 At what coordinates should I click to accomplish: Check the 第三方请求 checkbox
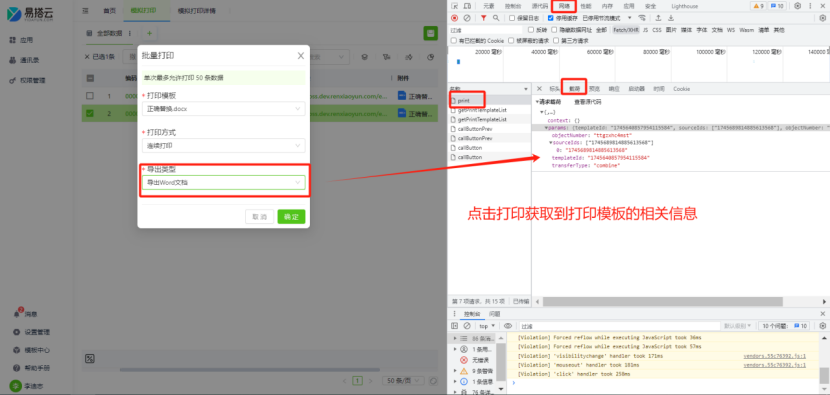(556, 40)
